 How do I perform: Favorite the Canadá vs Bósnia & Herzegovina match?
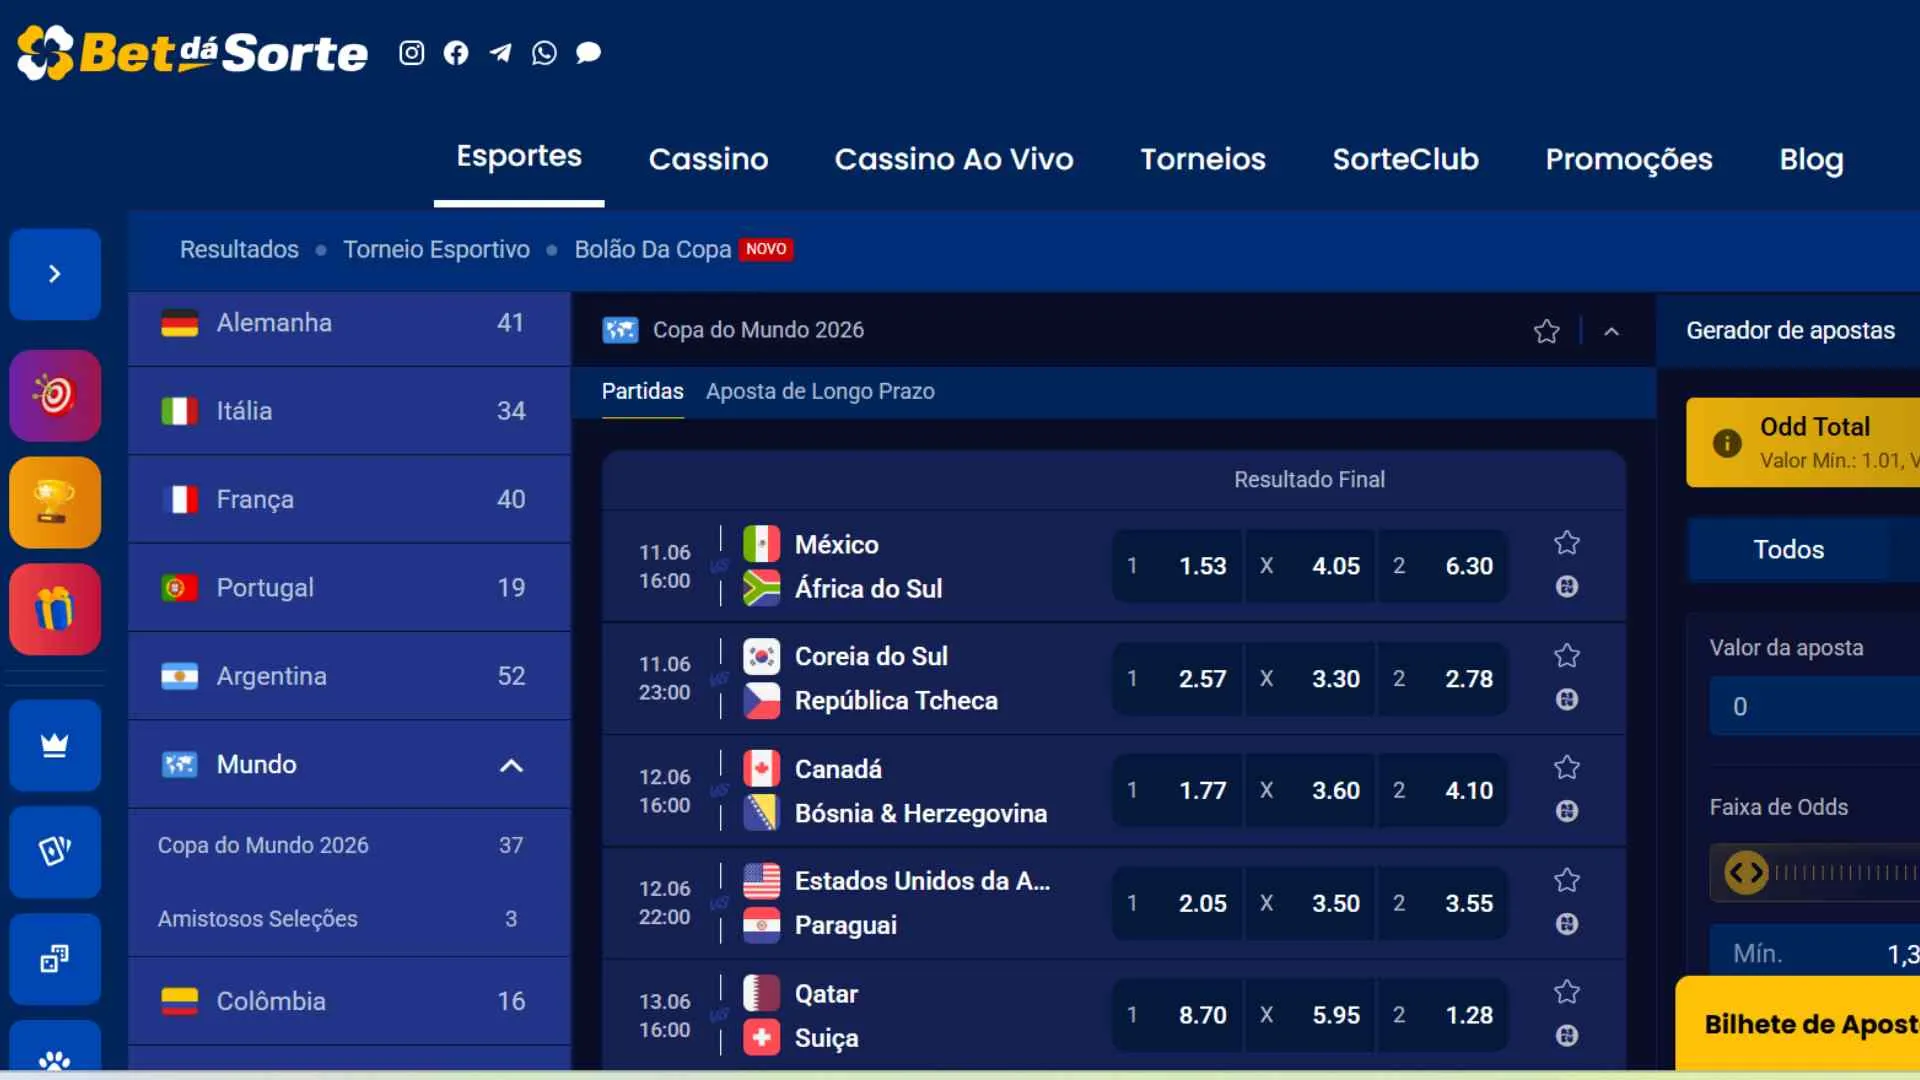point(1567,768)
